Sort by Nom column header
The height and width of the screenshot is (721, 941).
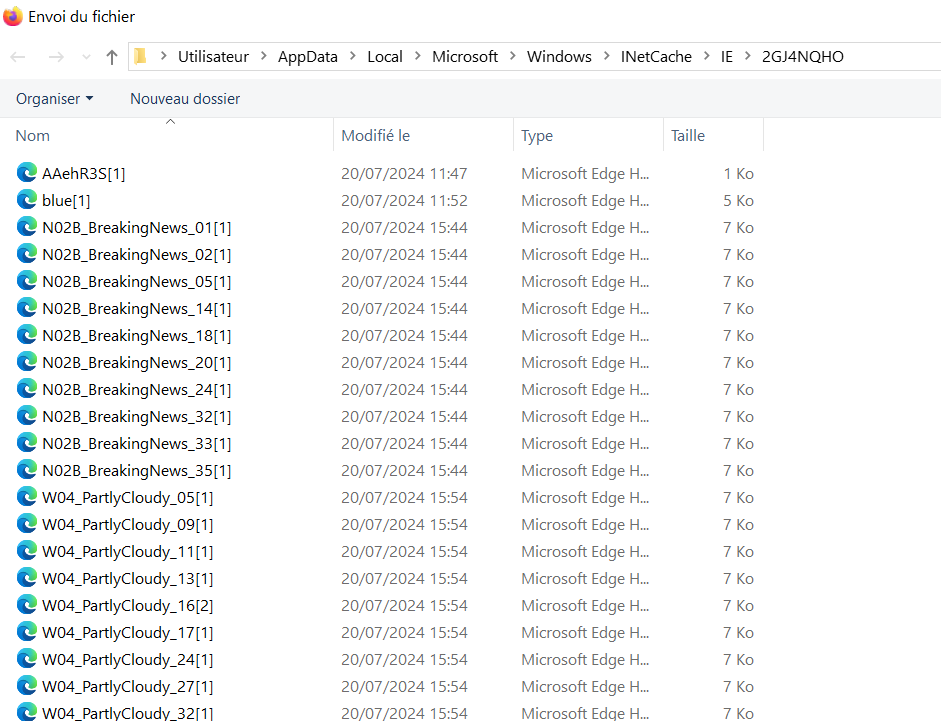(x=168, y=136)
